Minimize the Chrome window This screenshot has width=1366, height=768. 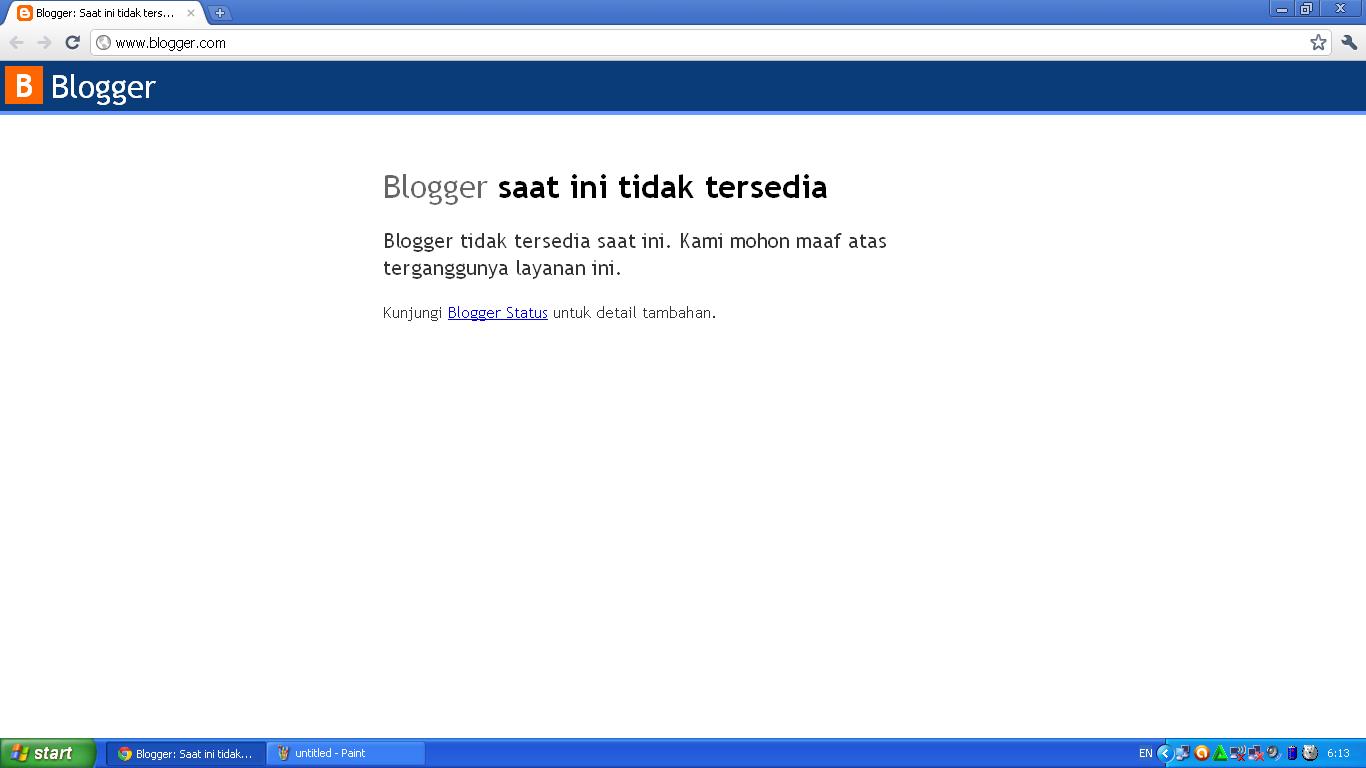point(1282,9)
